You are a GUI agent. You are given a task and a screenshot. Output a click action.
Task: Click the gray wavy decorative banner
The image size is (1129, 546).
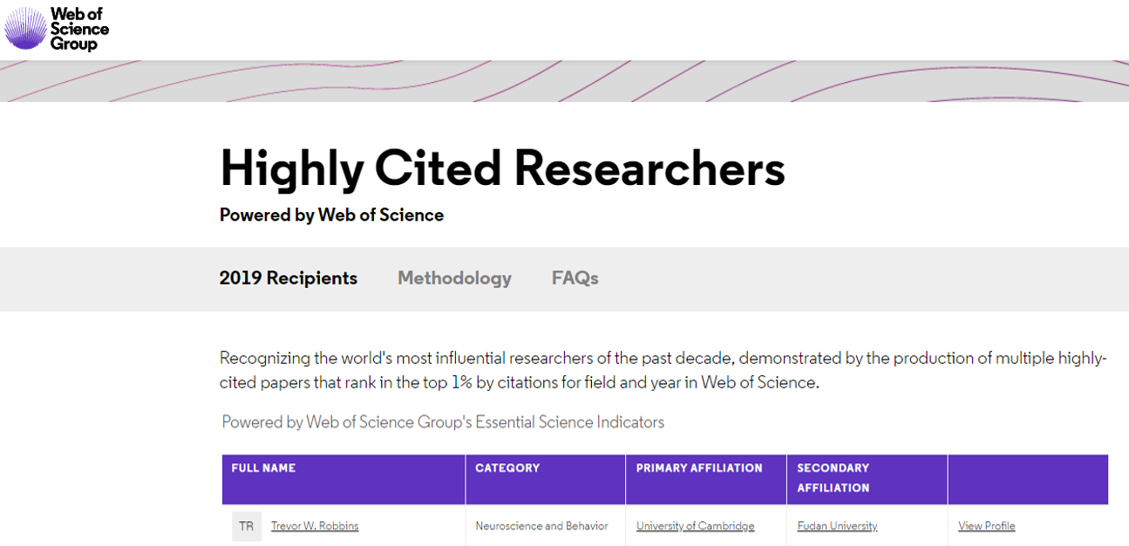click(564, 81)
